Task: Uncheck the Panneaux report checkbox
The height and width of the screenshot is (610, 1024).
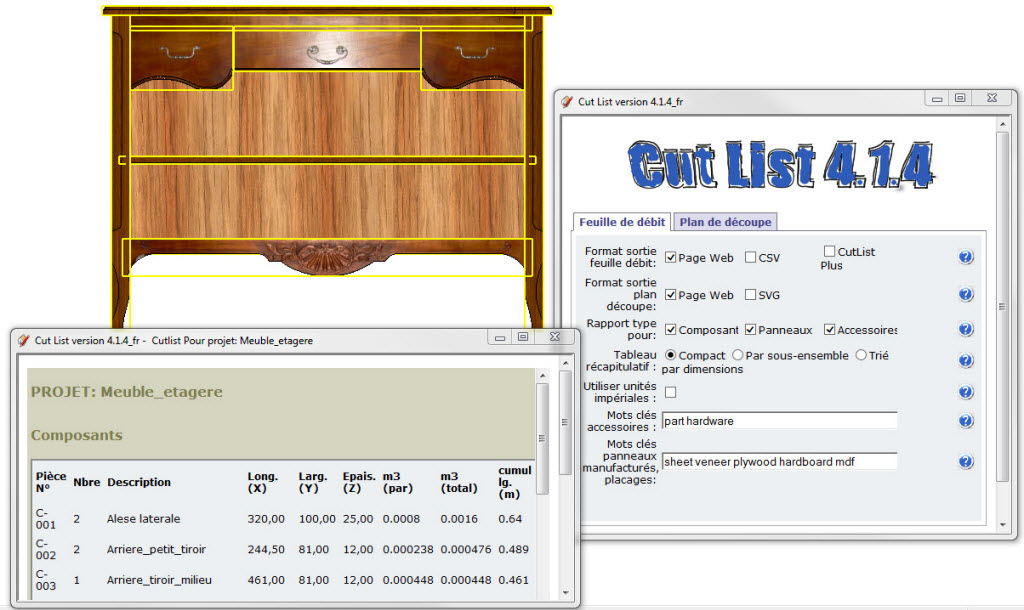Action: (x=750, y=330)
